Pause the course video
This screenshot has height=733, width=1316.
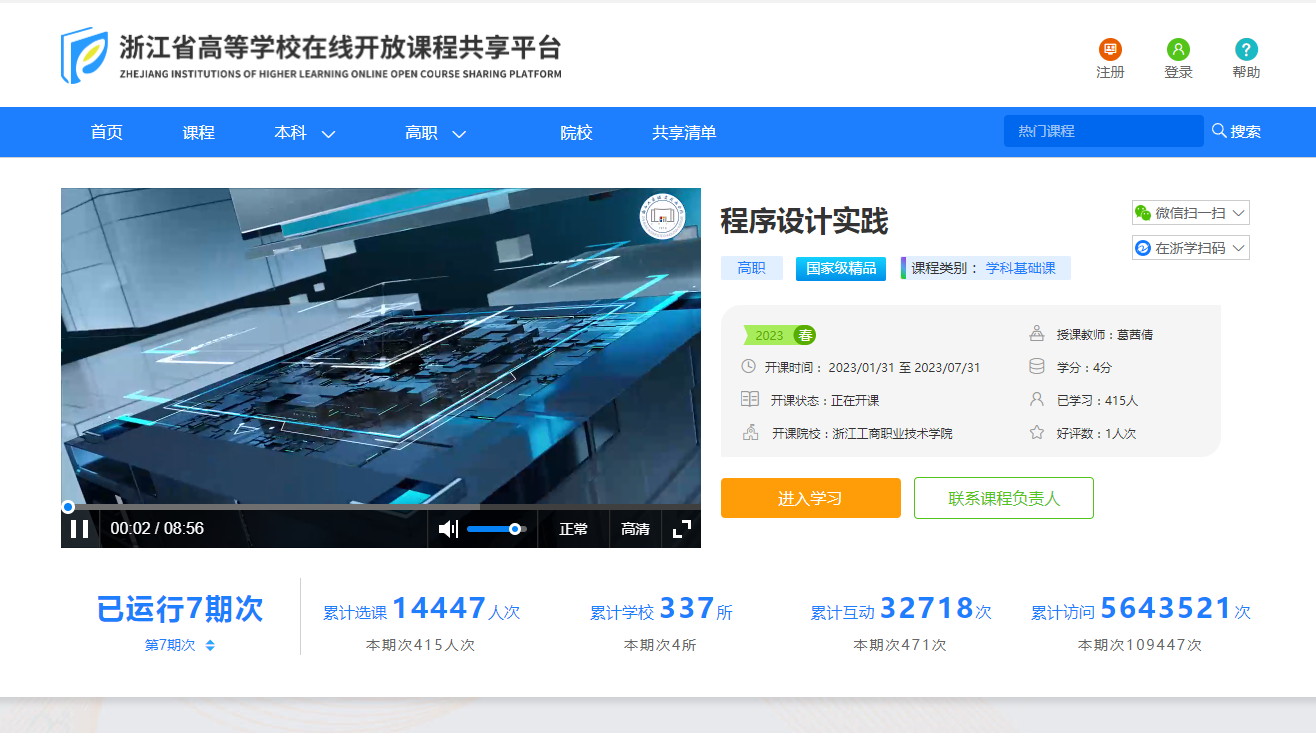80,529
